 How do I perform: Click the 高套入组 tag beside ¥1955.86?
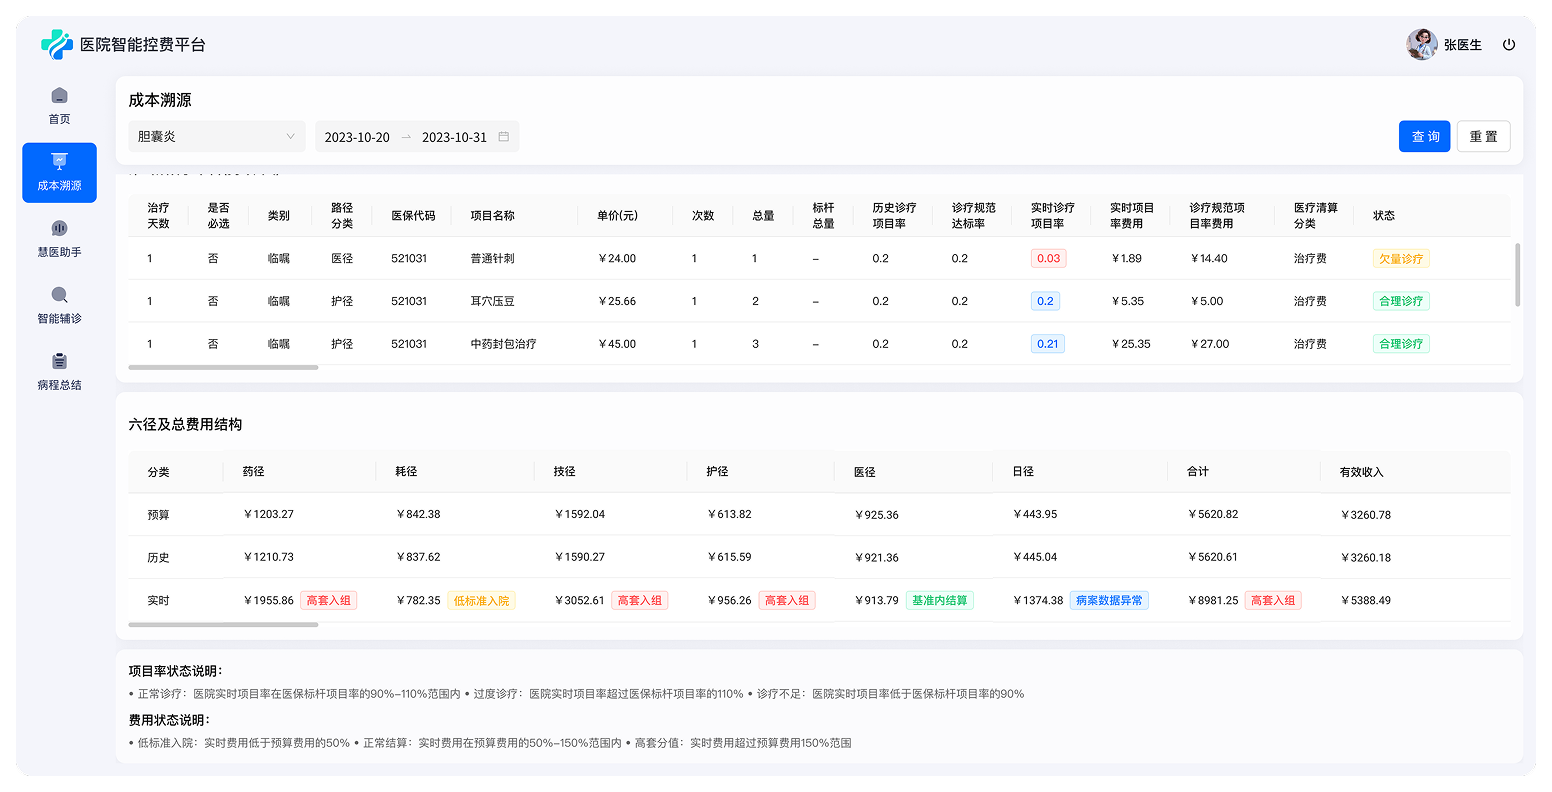point(329,600)
